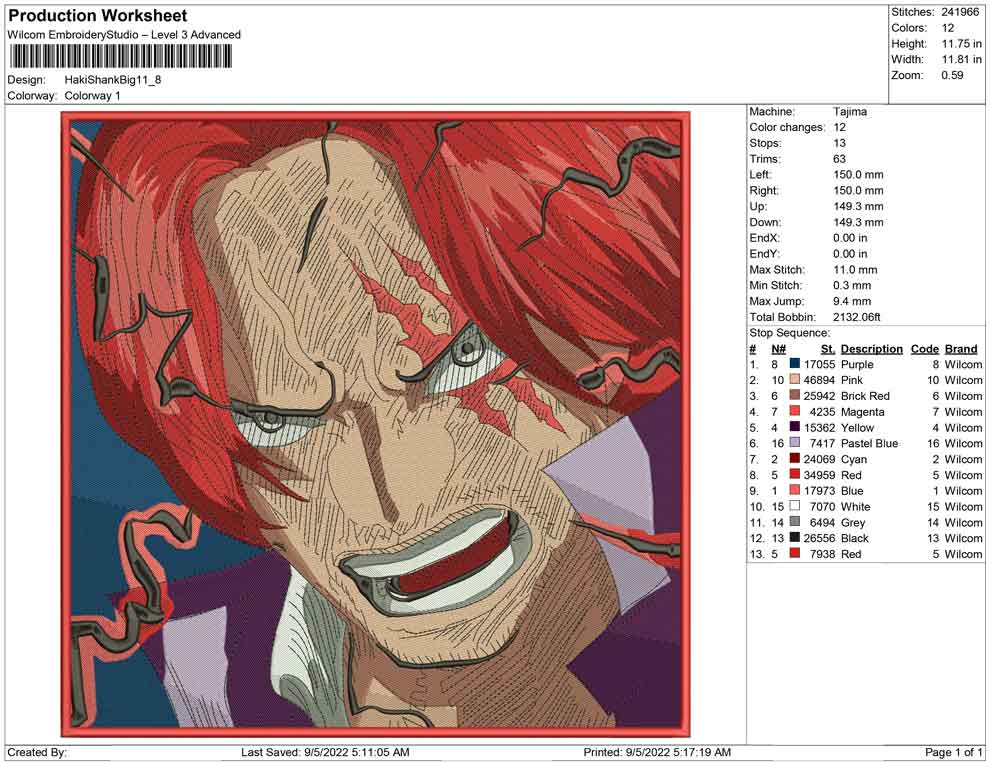Click the Width value '11.81 in'
Screen dimensions: 990x762
(x=962, y=59)
